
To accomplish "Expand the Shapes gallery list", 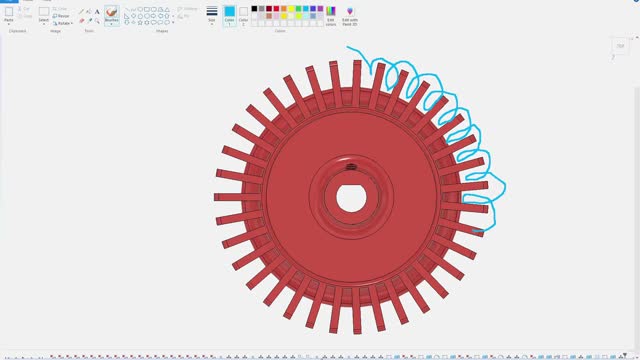I will [x=173, y=22].
